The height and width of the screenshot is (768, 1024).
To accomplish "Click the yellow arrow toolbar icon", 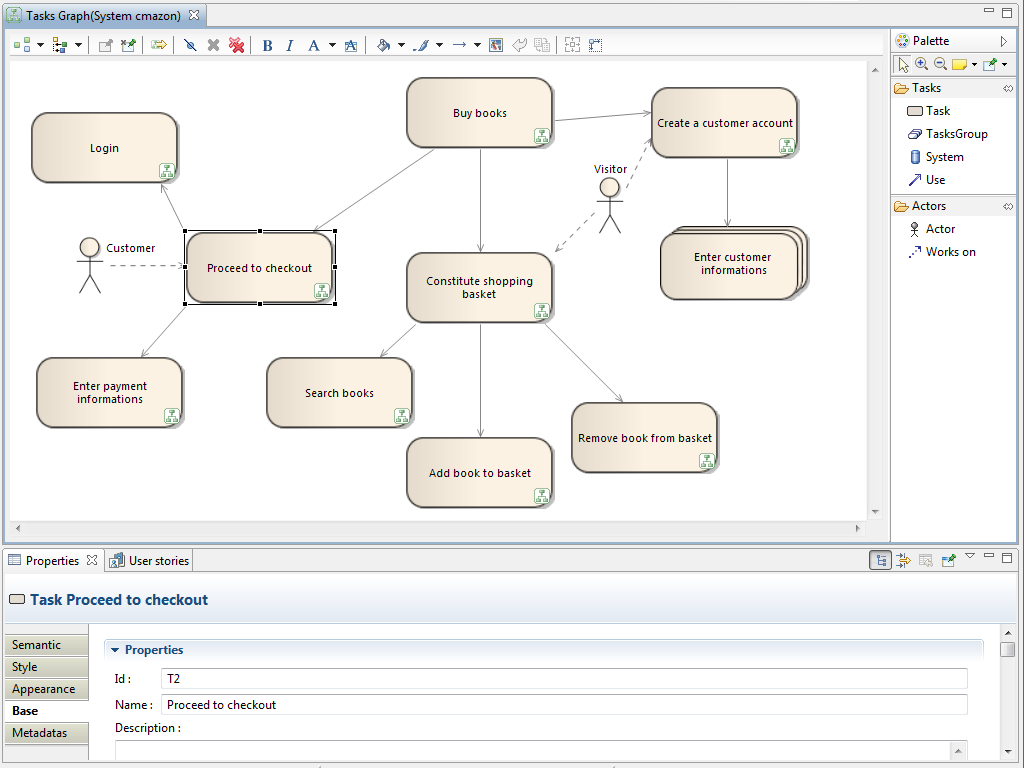I will (x=159, y=45).
